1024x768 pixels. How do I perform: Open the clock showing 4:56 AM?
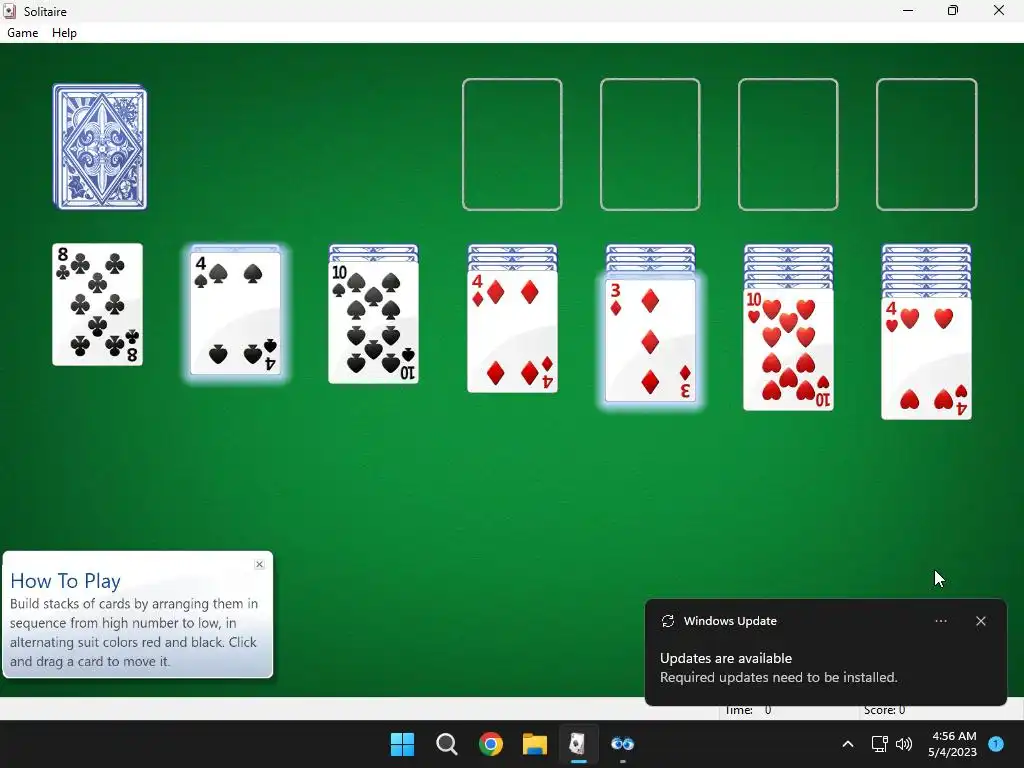(953, 744)
